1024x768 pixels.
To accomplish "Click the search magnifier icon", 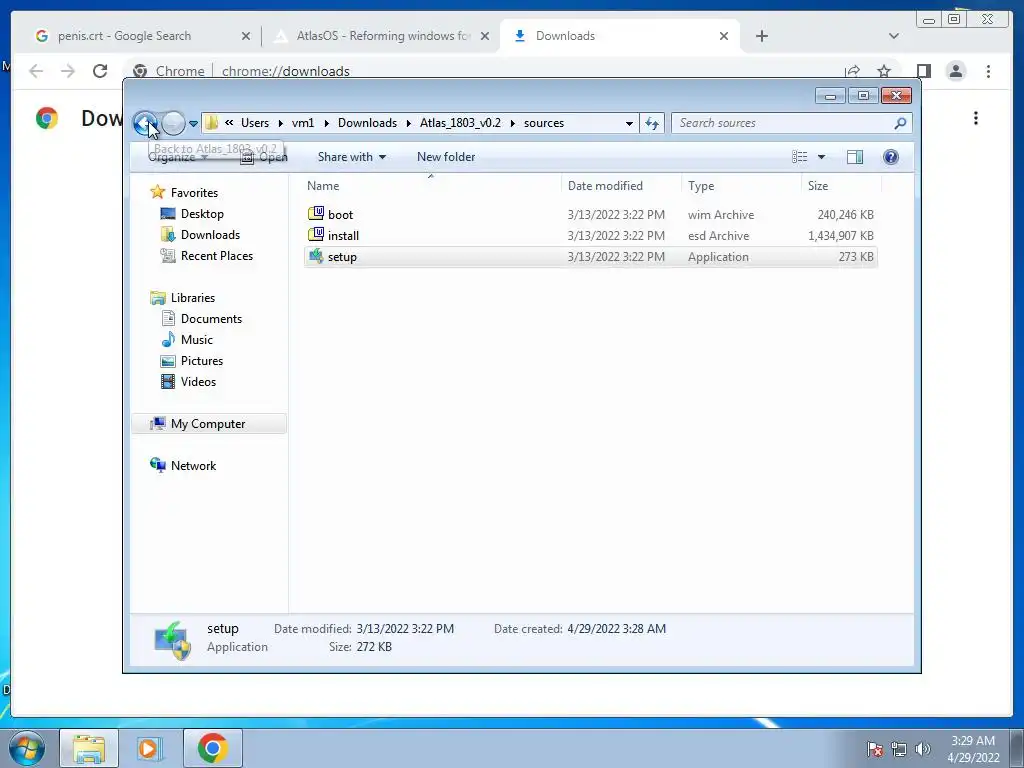I will (900, 123).
